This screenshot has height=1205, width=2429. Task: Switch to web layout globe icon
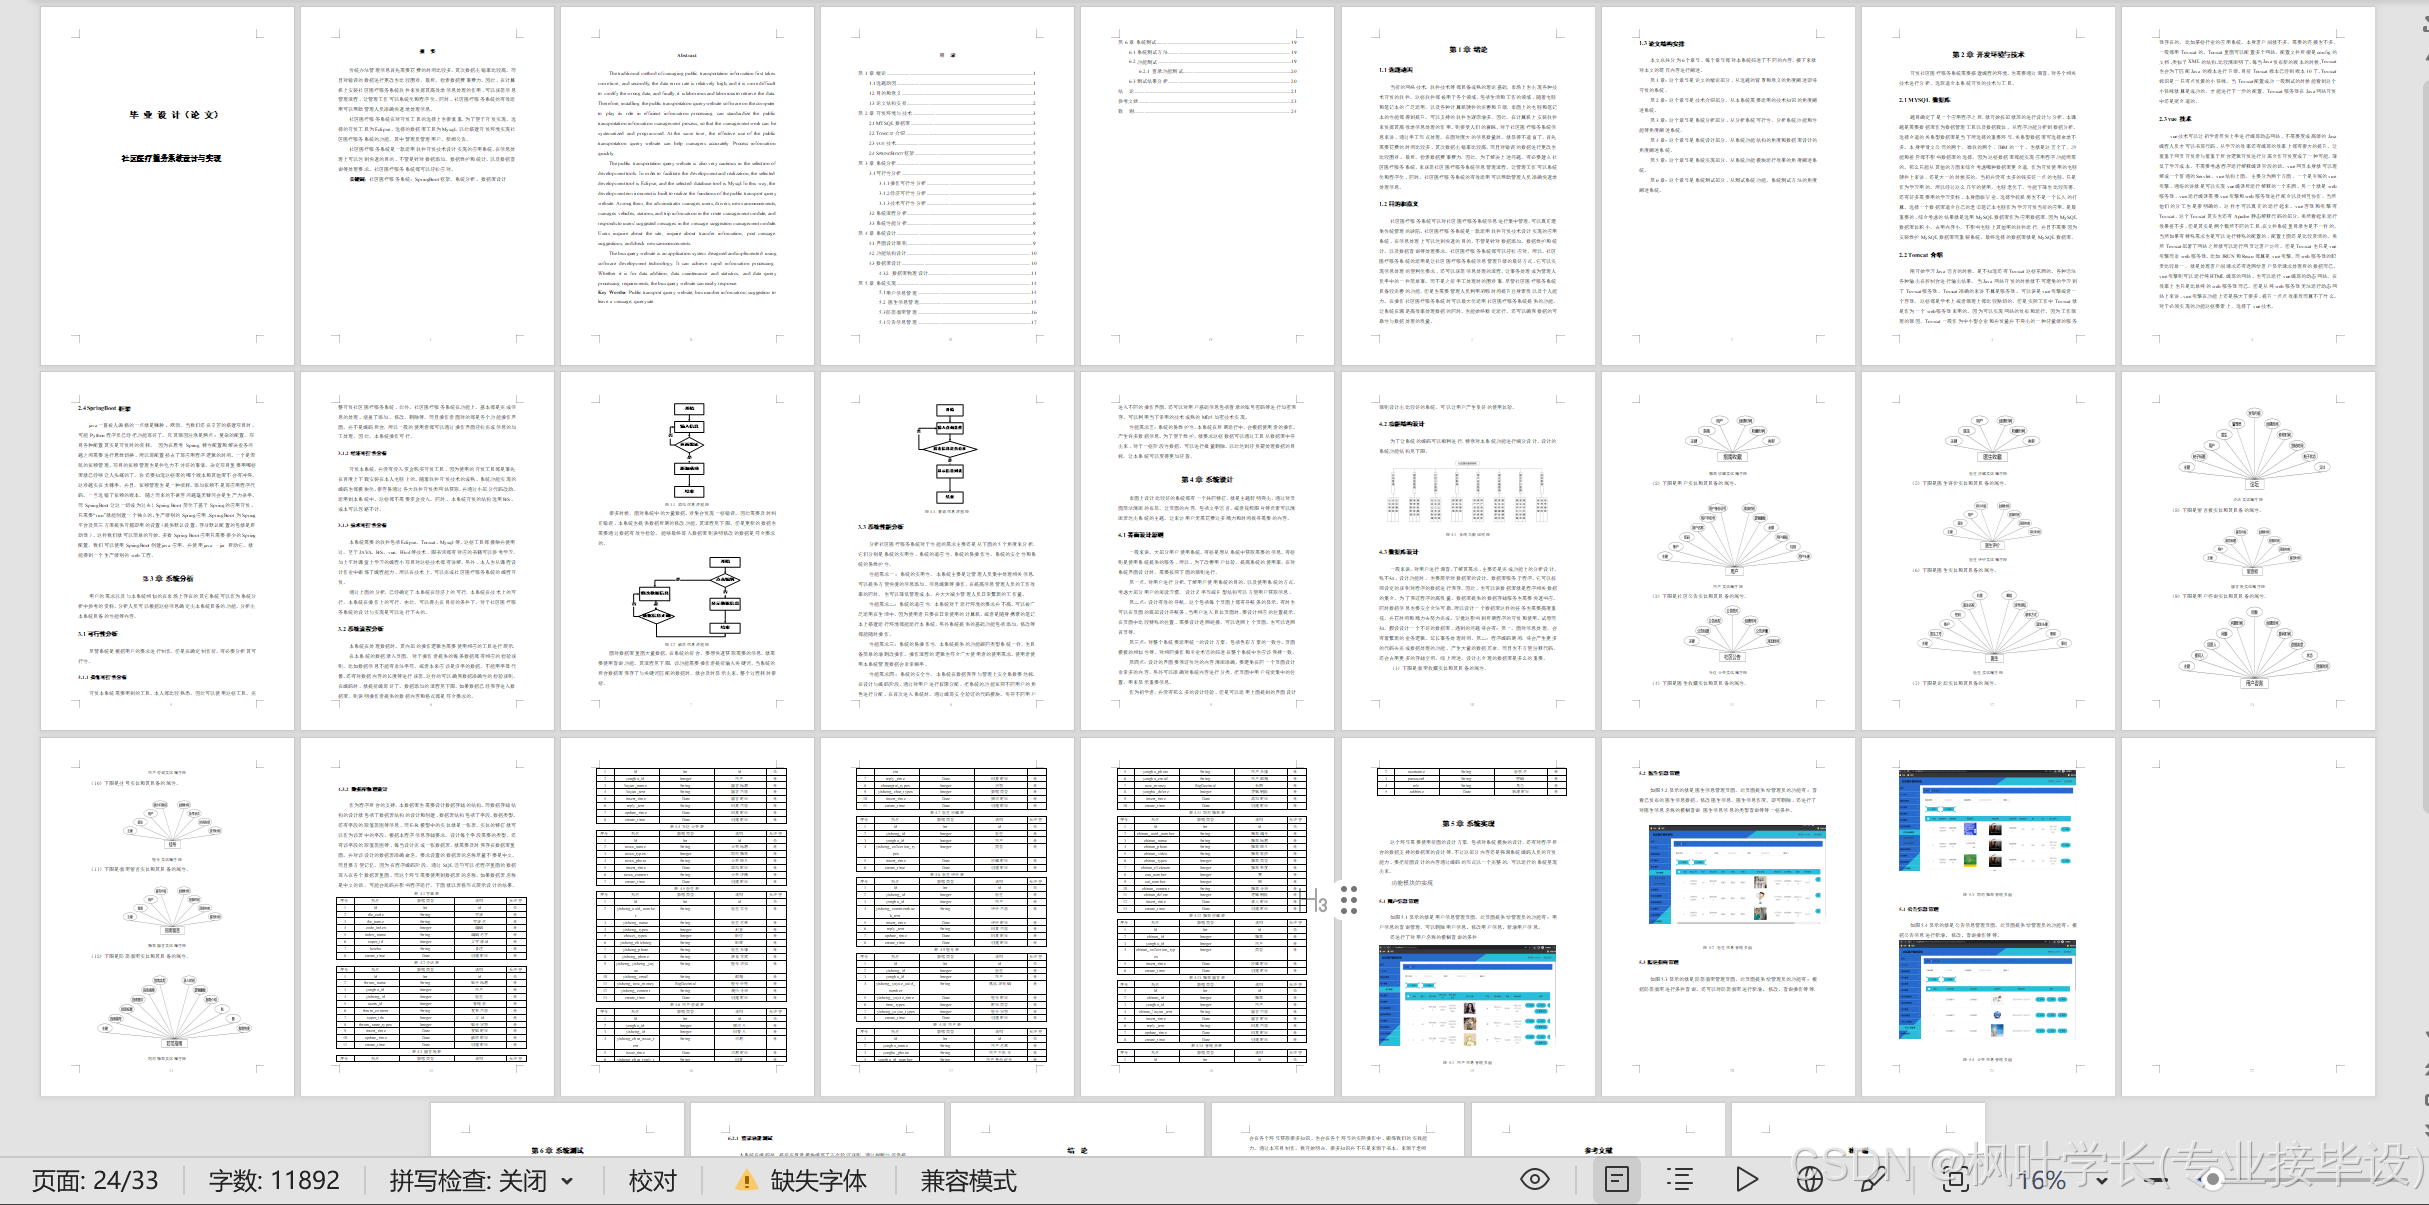pos(1809,1180)
